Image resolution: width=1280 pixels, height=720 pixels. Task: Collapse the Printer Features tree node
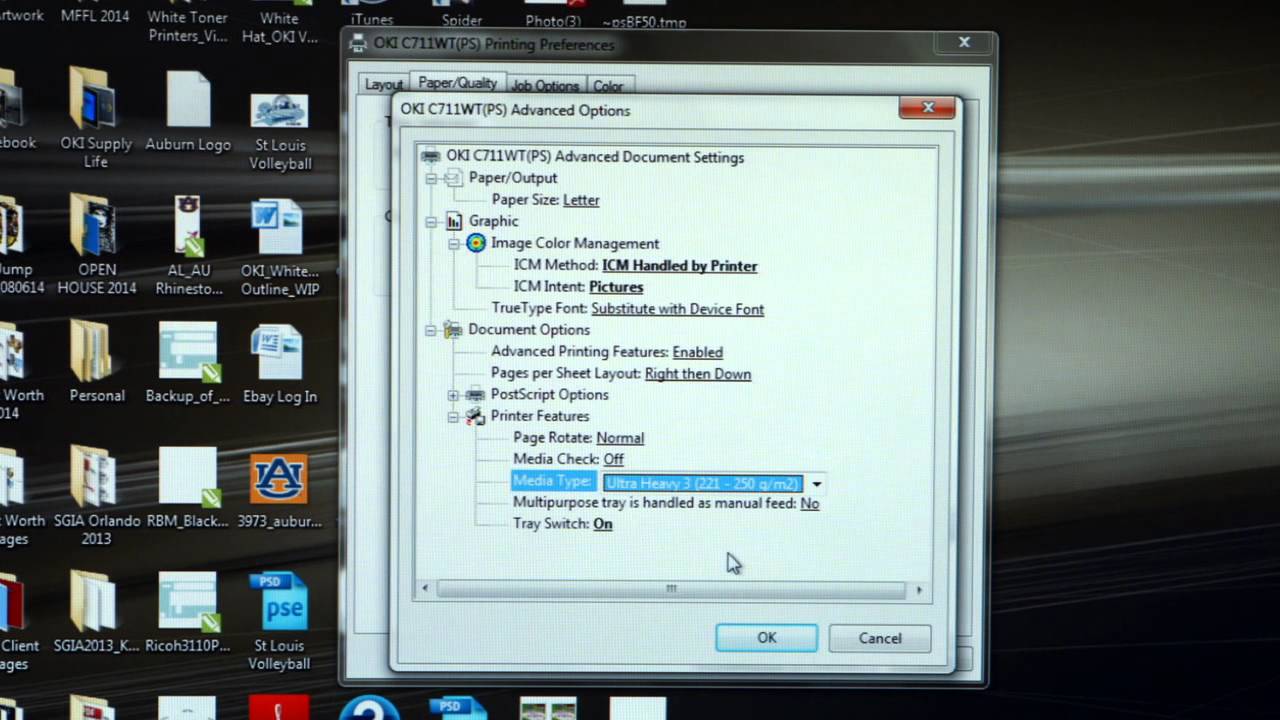[453, 416]
